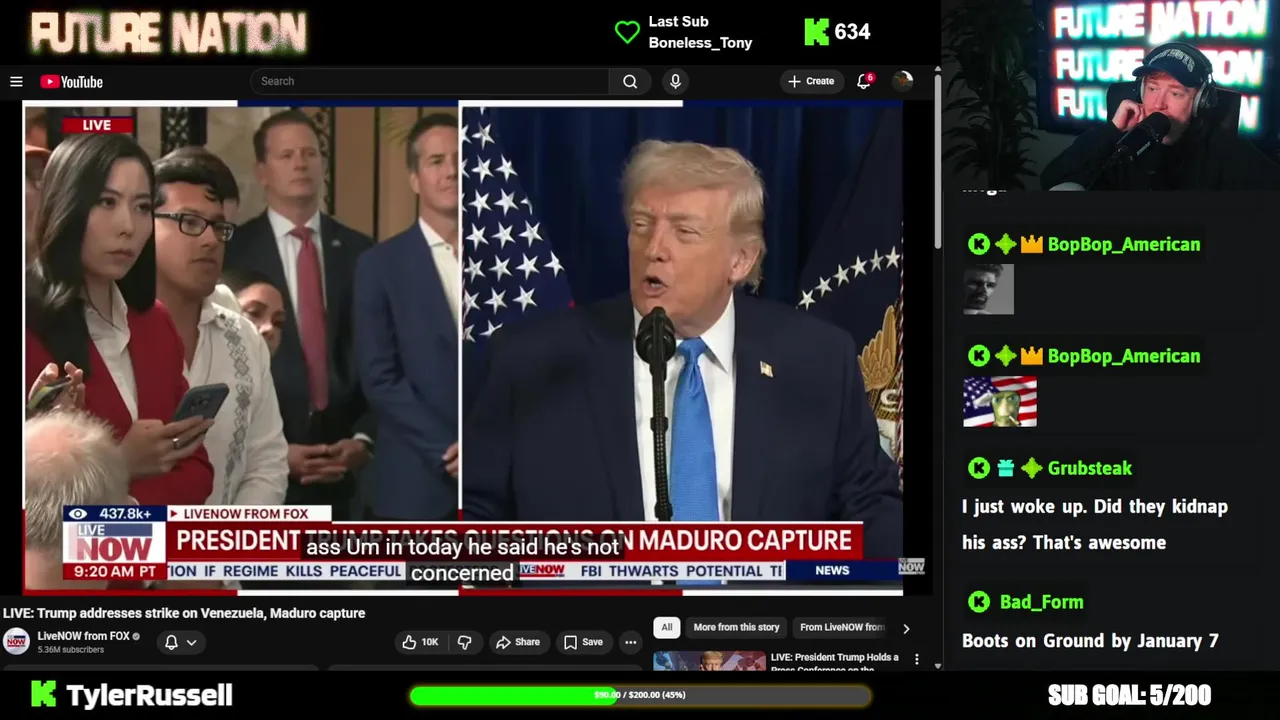This screenshot has height=720, width=1280.
Task: Save the video to a playlist
Action: point(583,642)
